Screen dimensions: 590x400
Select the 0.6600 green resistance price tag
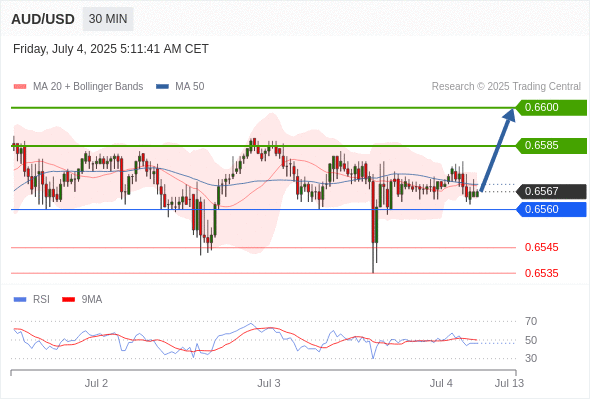pos(551,108)
